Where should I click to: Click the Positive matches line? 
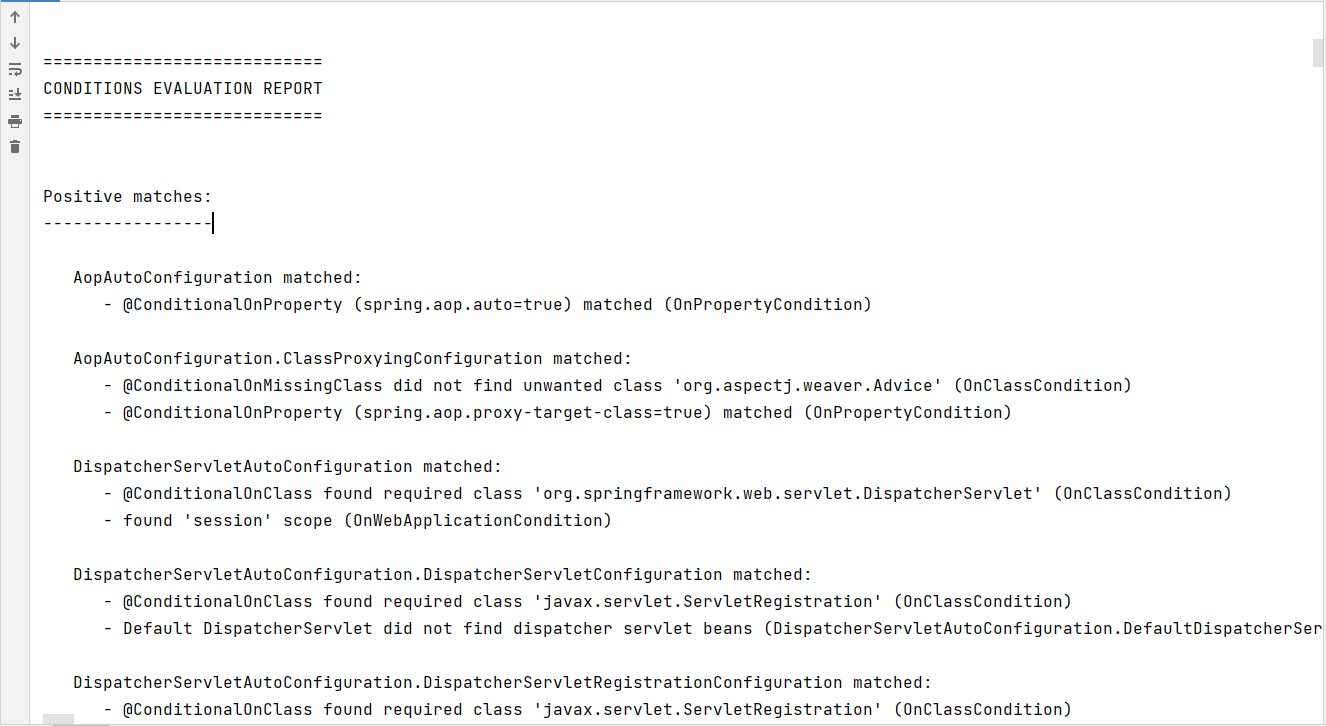tap(128, 197)
